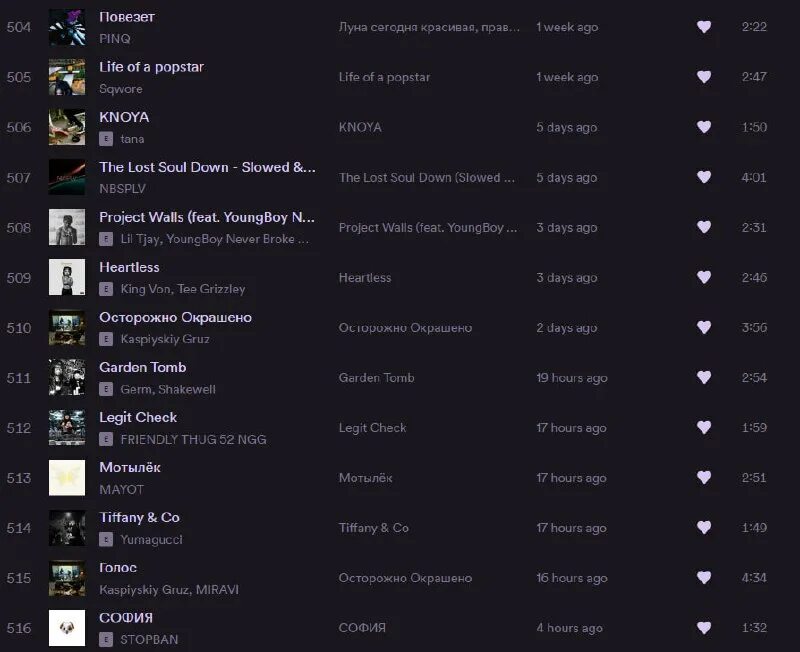Click the heart for Life of a popstar
Screen dimensions: 800x652
(704, 77)
